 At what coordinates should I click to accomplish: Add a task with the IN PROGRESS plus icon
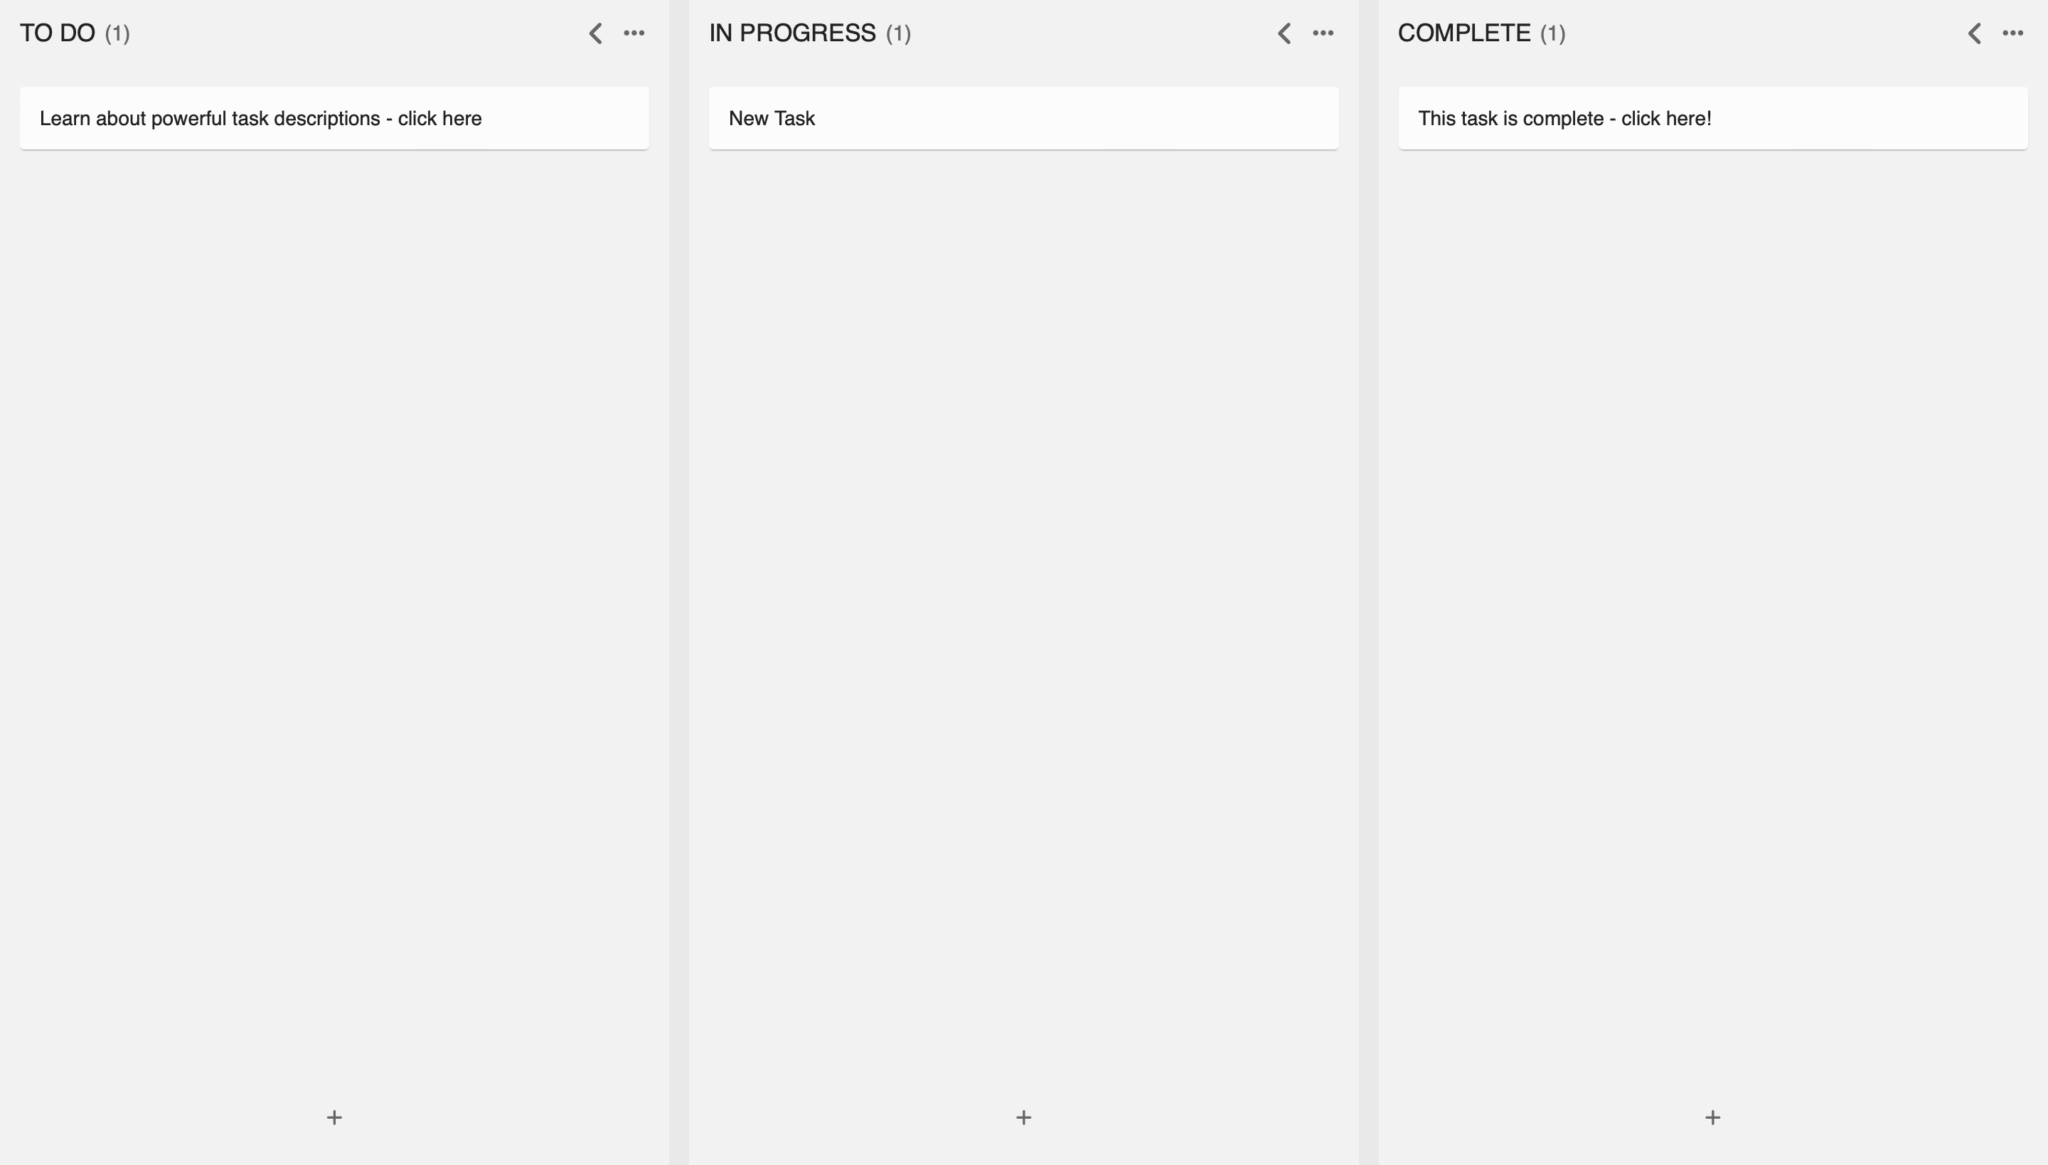point(1023,1117)
